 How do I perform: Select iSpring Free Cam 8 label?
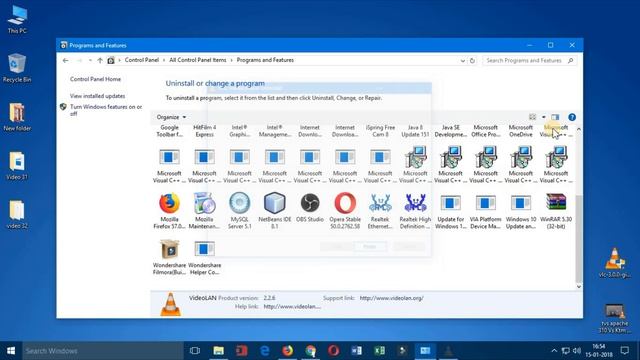coord(380,131)
